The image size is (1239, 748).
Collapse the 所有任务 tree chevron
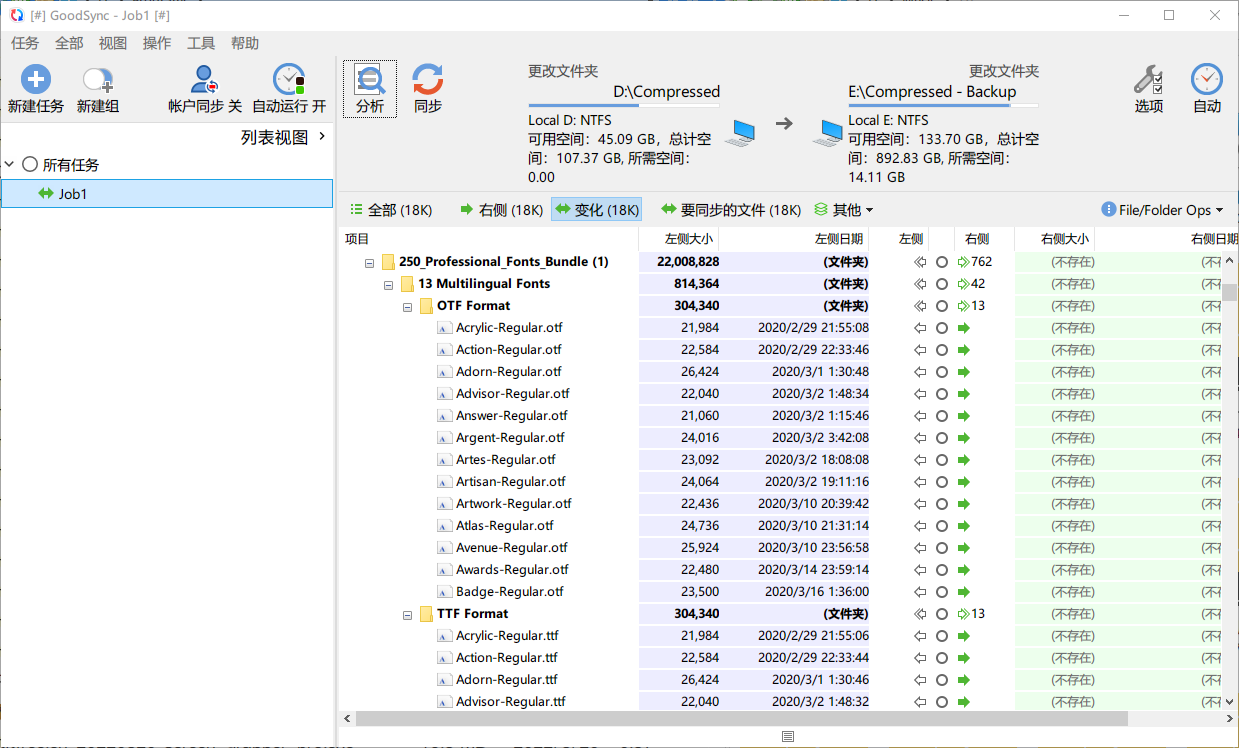pyautogui.click(x=9, y=164)
